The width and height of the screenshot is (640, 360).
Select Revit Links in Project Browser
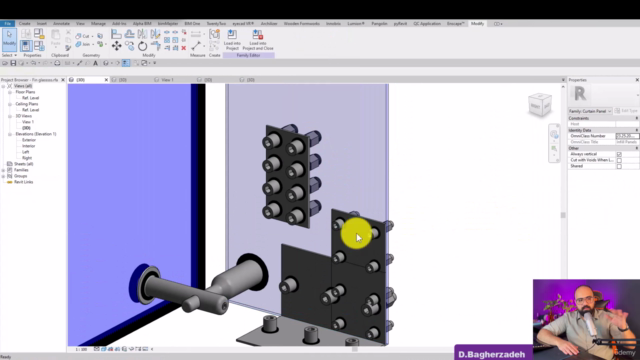pyautogui.click(x=23, y=182)
